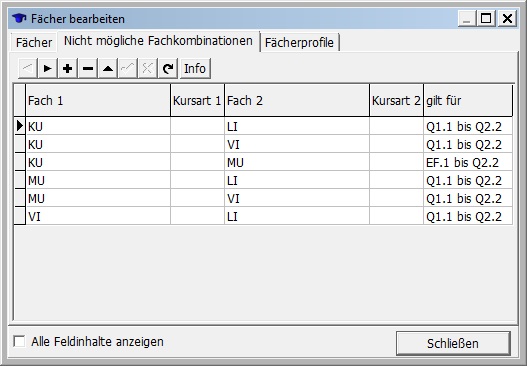Click the graduation cap window icon
This screenshot has height=366, width=527.
pyautogui.click(x=19, y=18)
